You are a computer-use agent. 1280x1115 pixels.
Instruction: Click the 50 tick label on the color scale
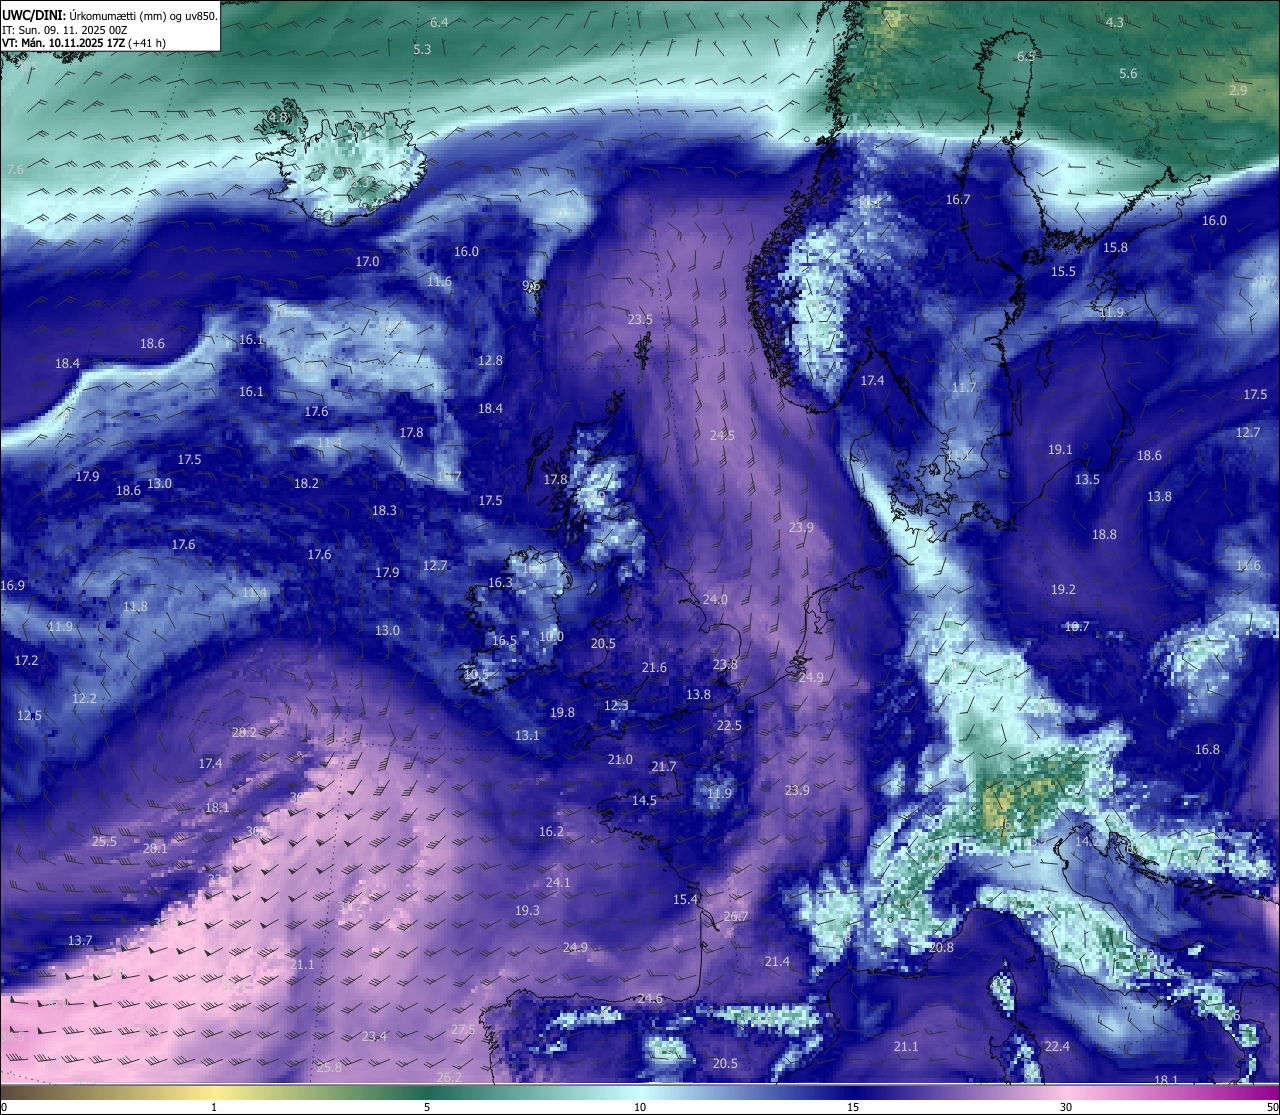pos(1272,1107)
